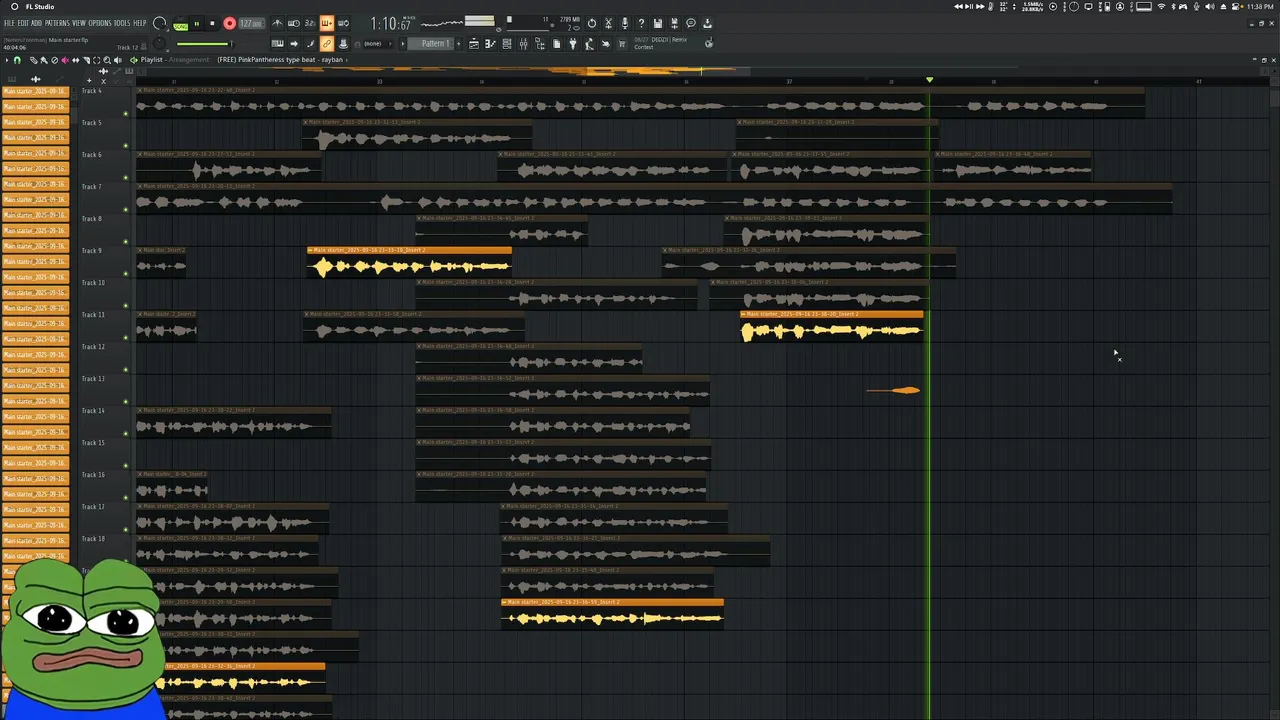Click the undo history power icon

click(591, 23)
